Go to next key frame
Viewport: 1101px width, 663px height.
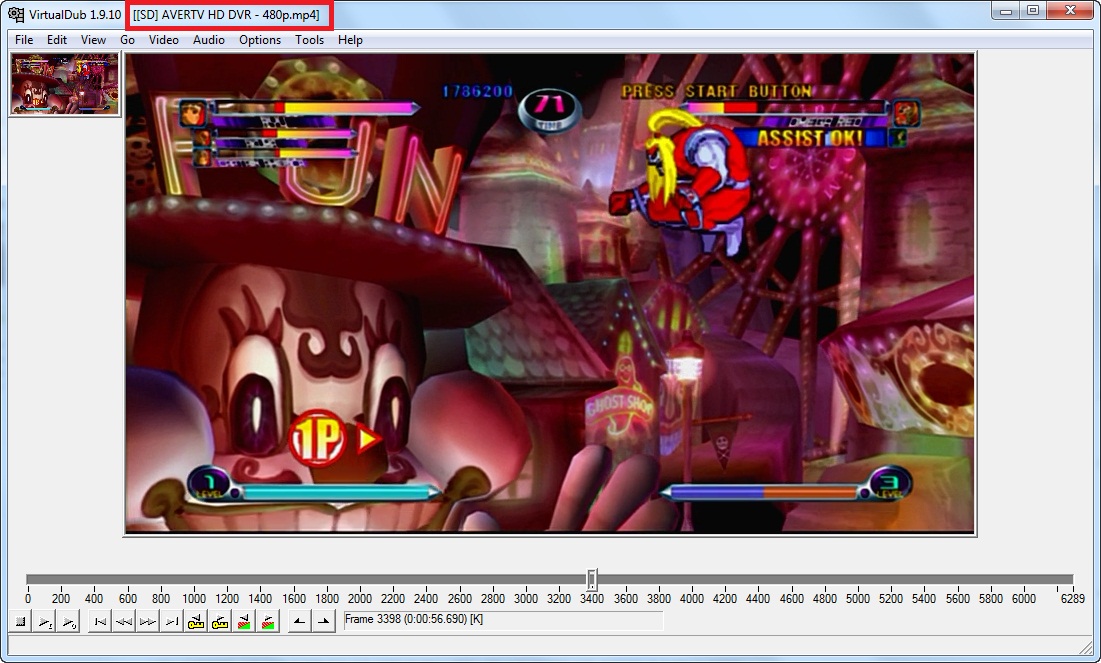point(220,622)
